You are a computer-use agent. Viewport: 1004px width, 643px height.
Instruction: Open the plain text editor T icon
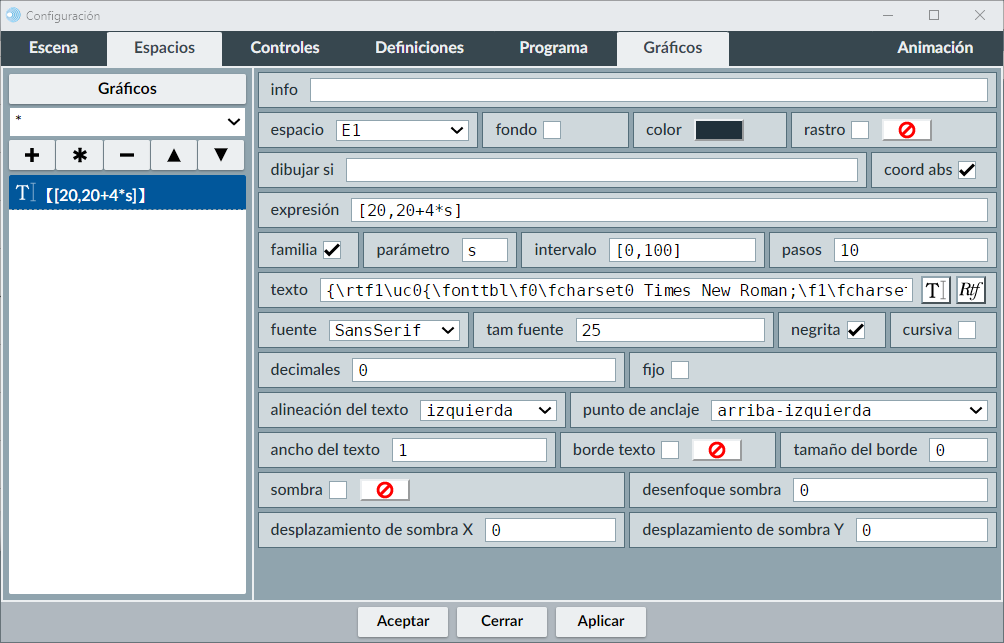click(x=935, y=290)
